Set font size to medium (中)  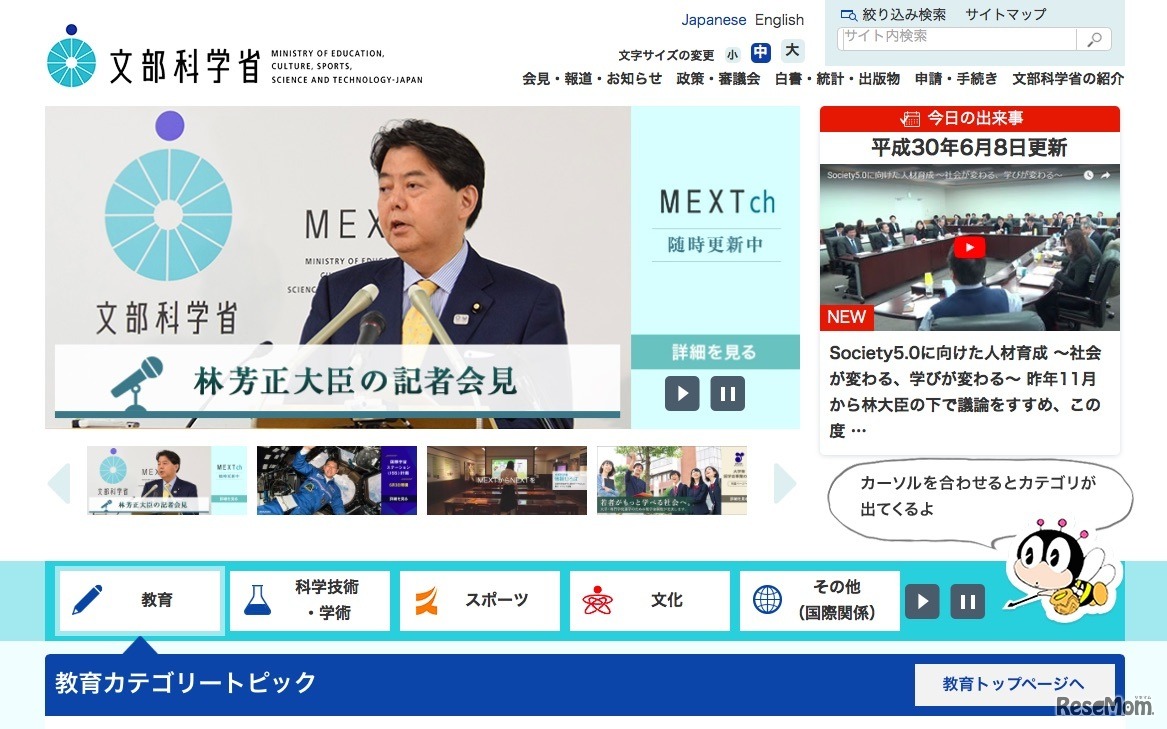point(760,52)
